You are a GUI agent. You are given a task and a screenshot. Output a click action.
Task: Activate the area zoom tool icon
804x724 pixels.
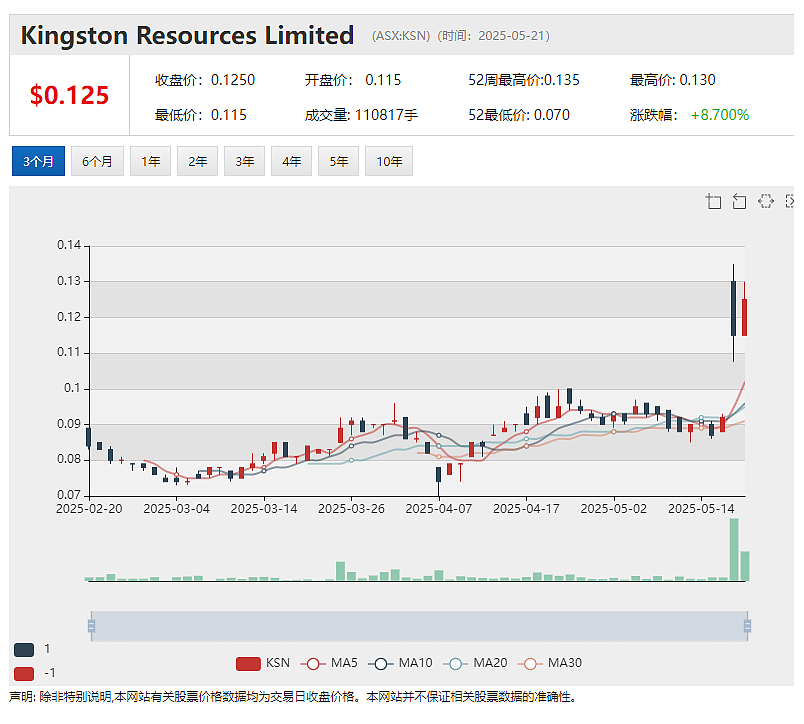(x=713, y=202)
